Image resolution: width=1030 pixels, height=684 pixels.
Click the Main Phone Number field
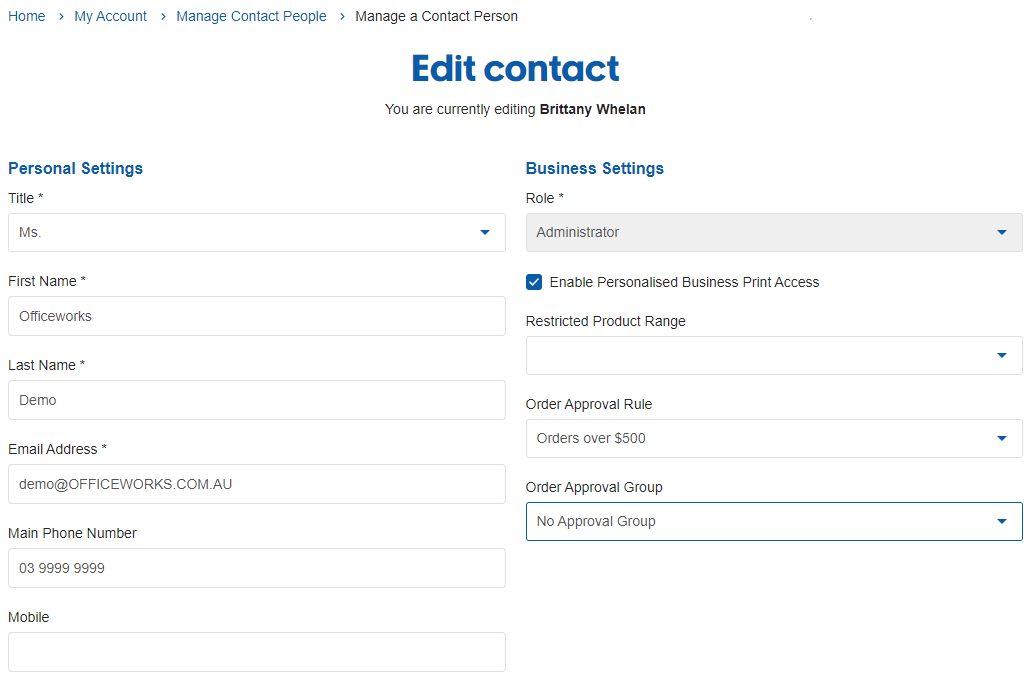coord(256,568)
